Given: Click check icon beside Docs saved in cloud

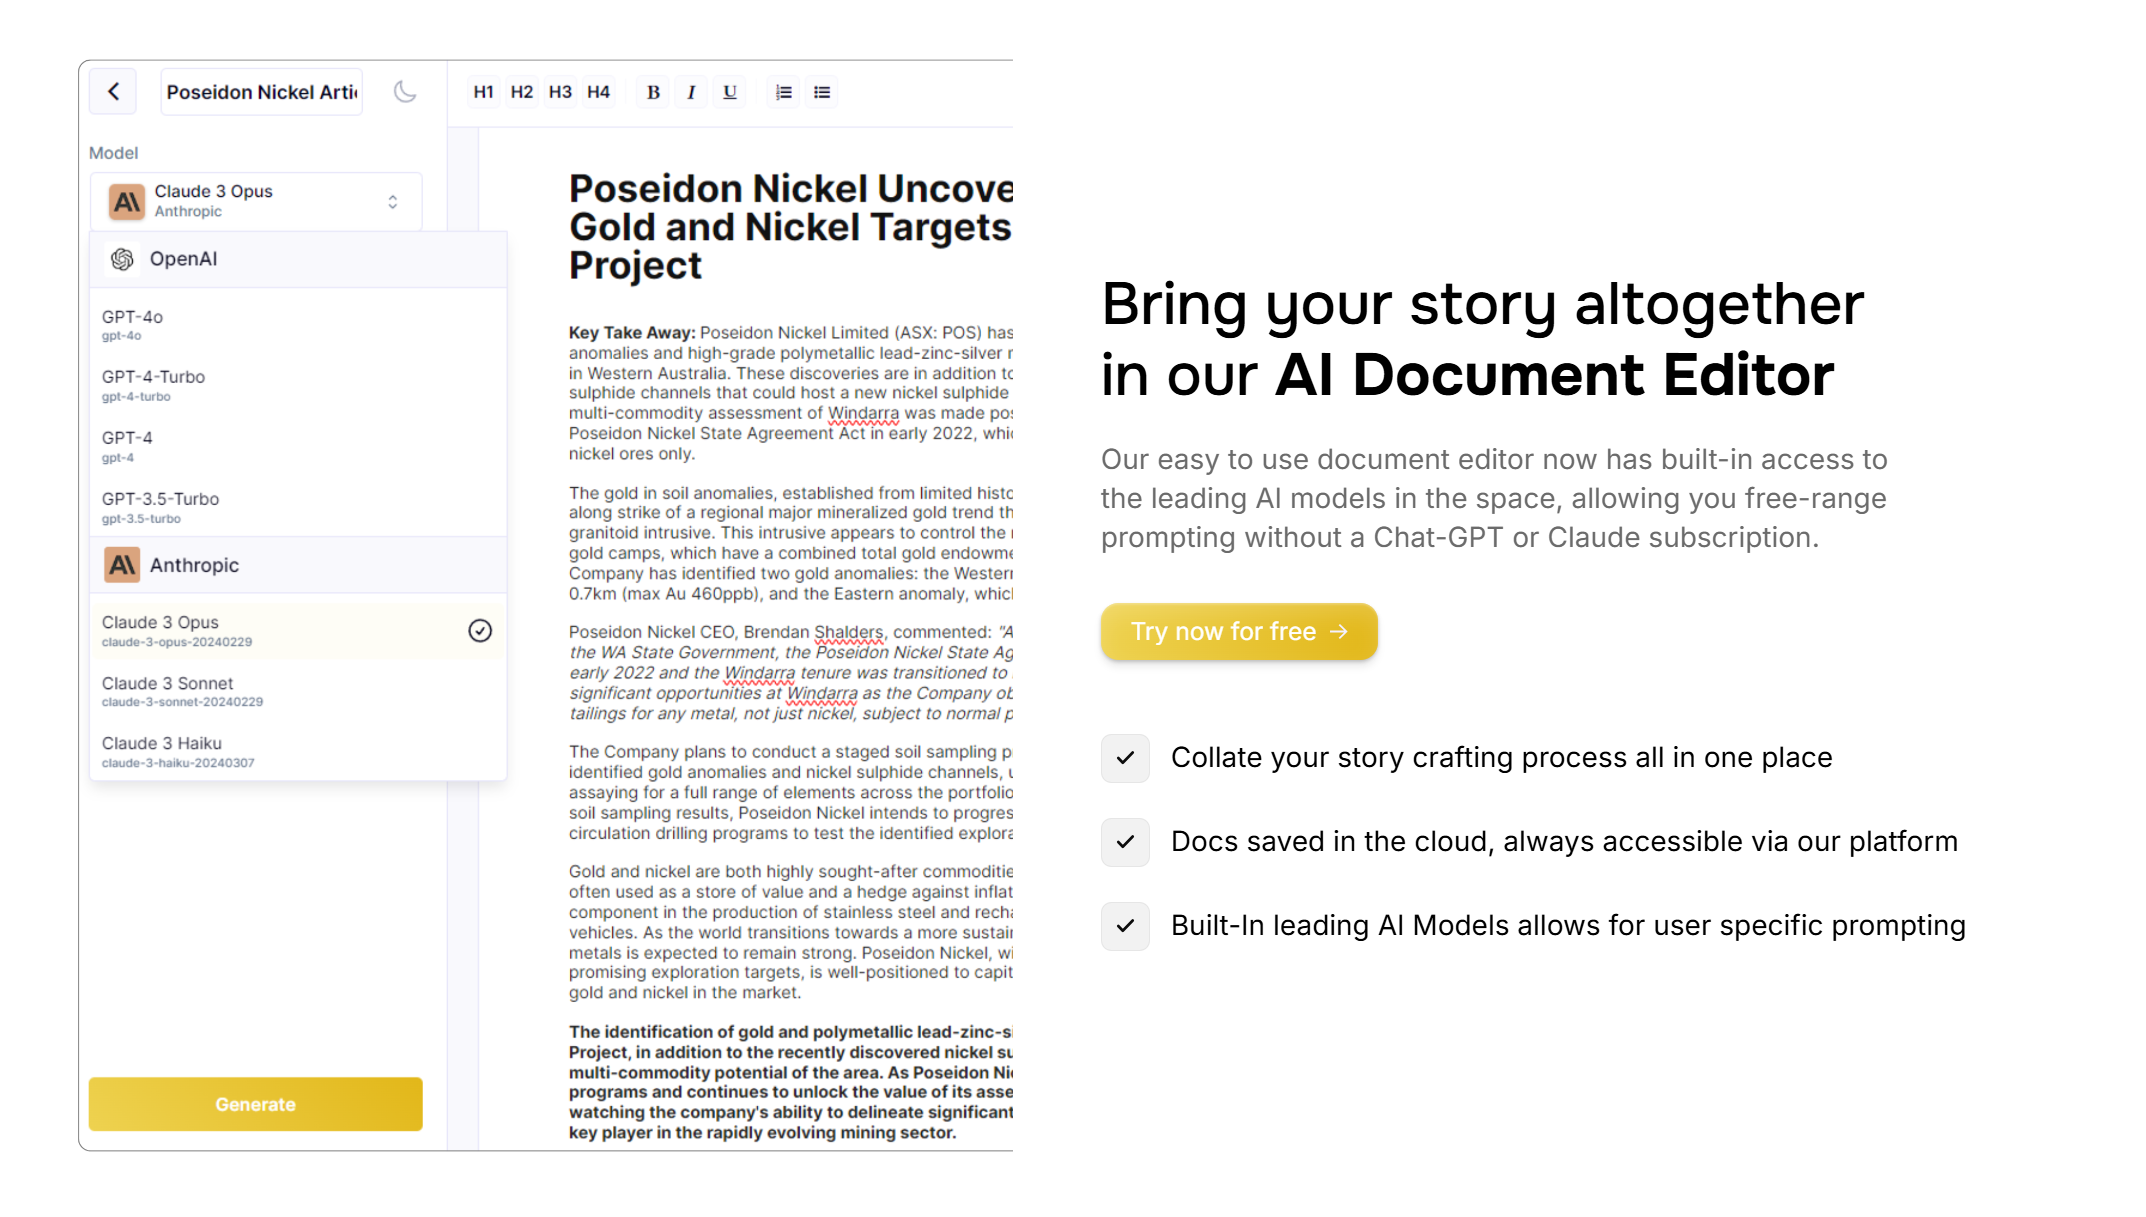Looking at the screenshot, I should click(x=1125, y=842).
